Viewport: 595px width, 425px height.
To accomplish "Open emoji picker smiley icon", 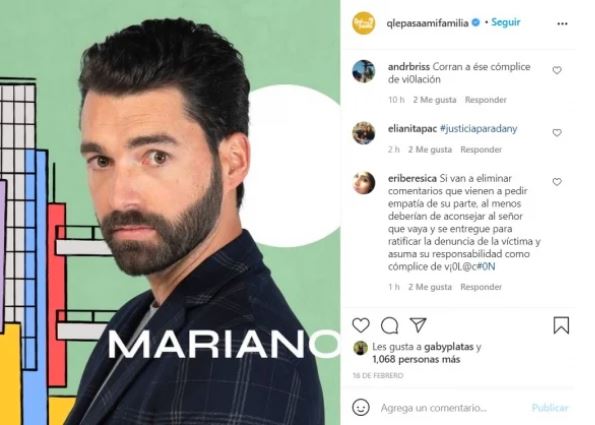I will pos(360,408).
